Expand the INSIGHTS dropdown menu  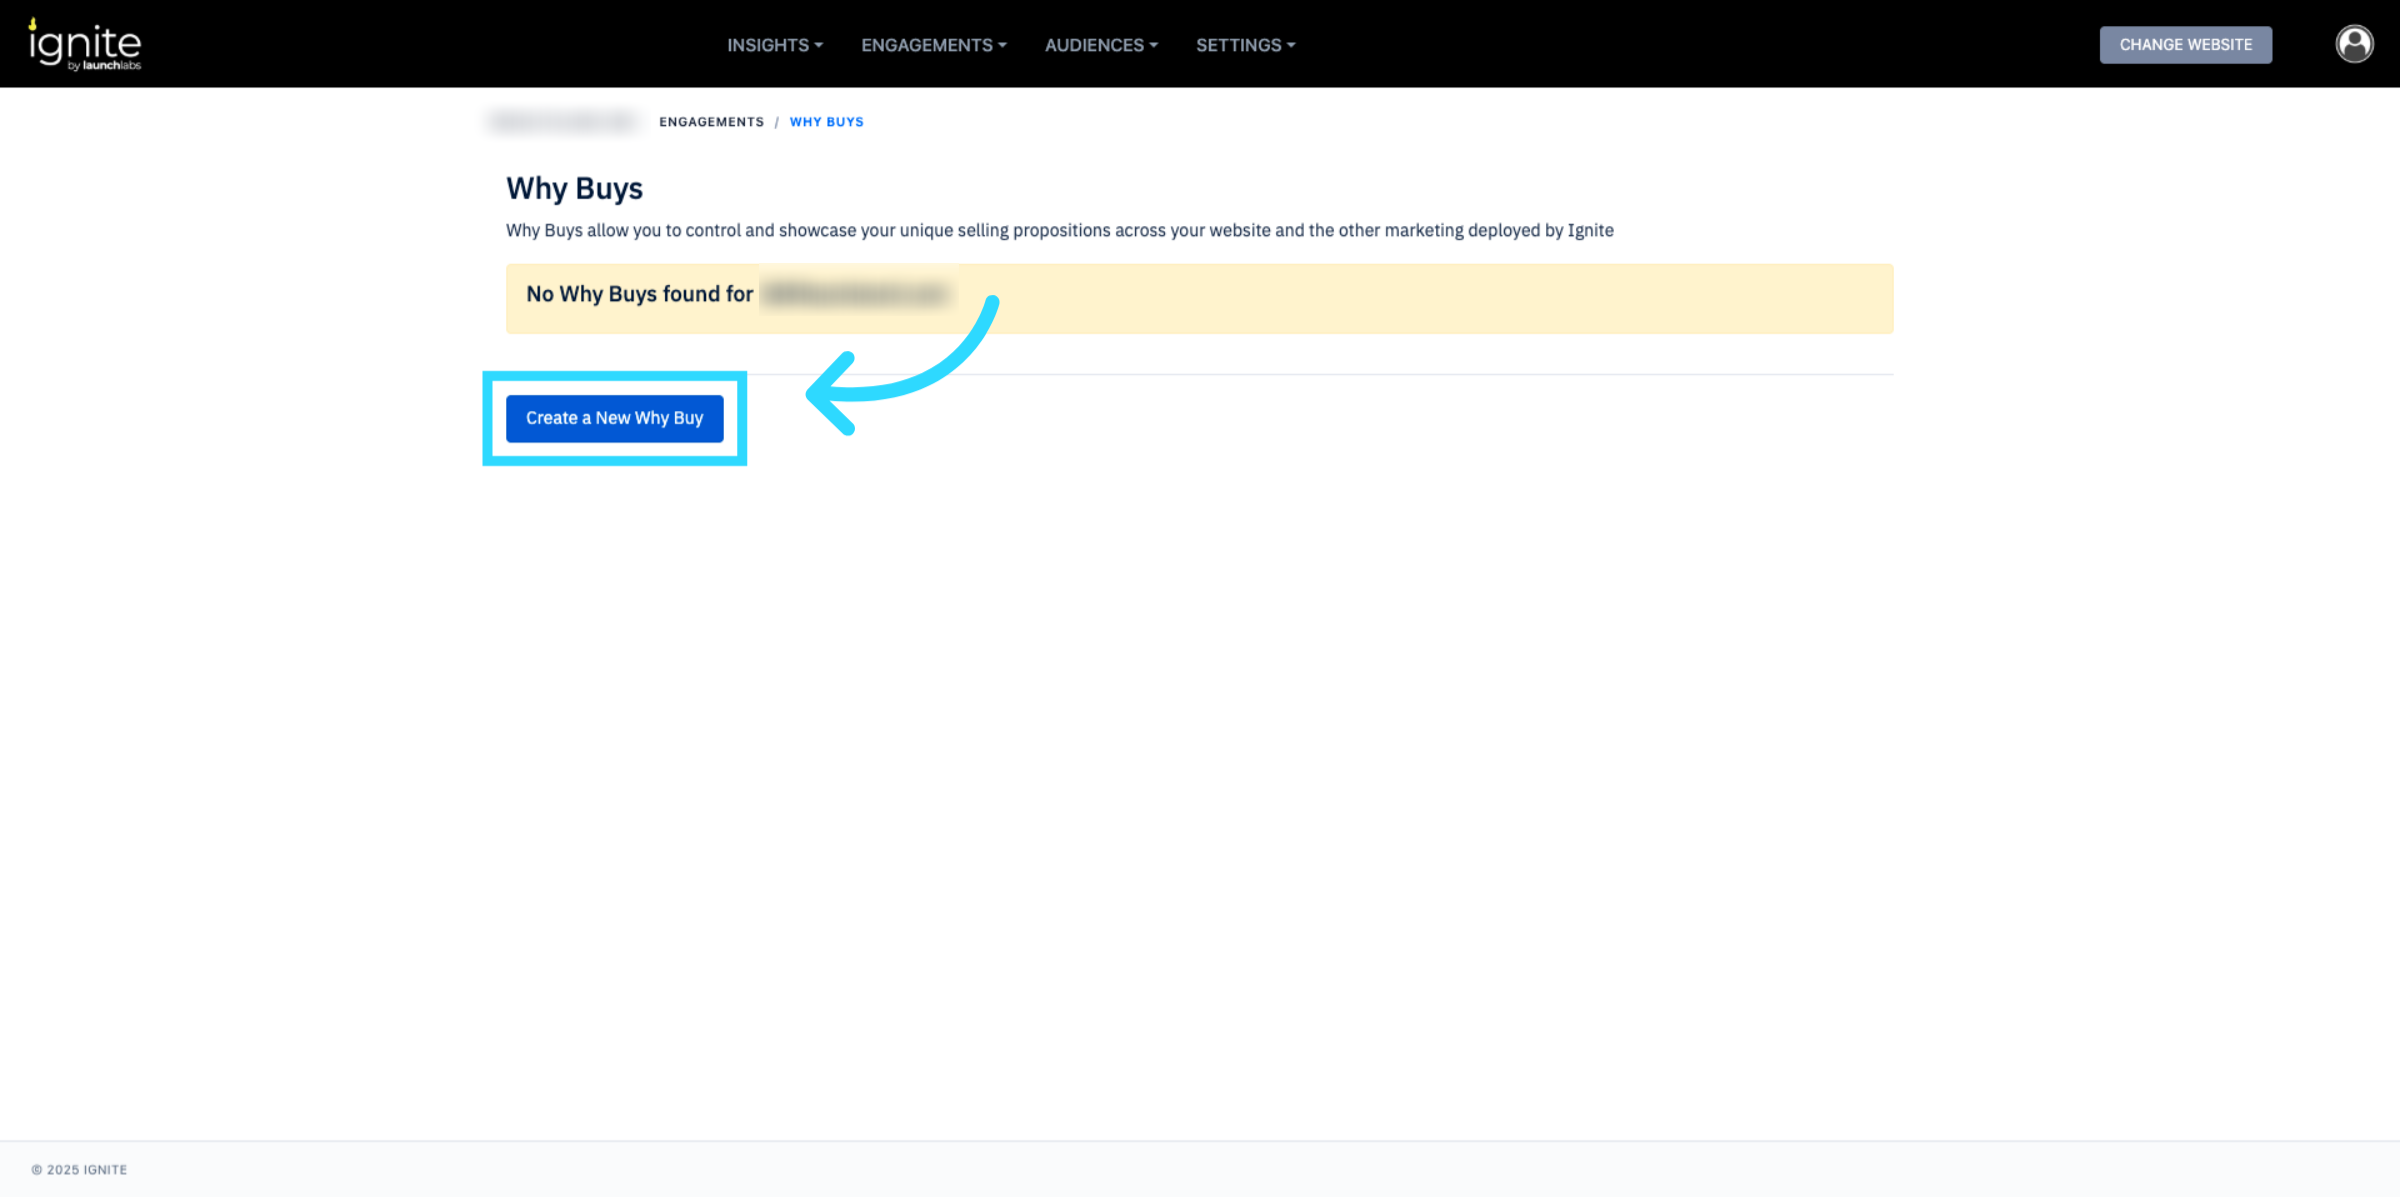coord(767,45)
